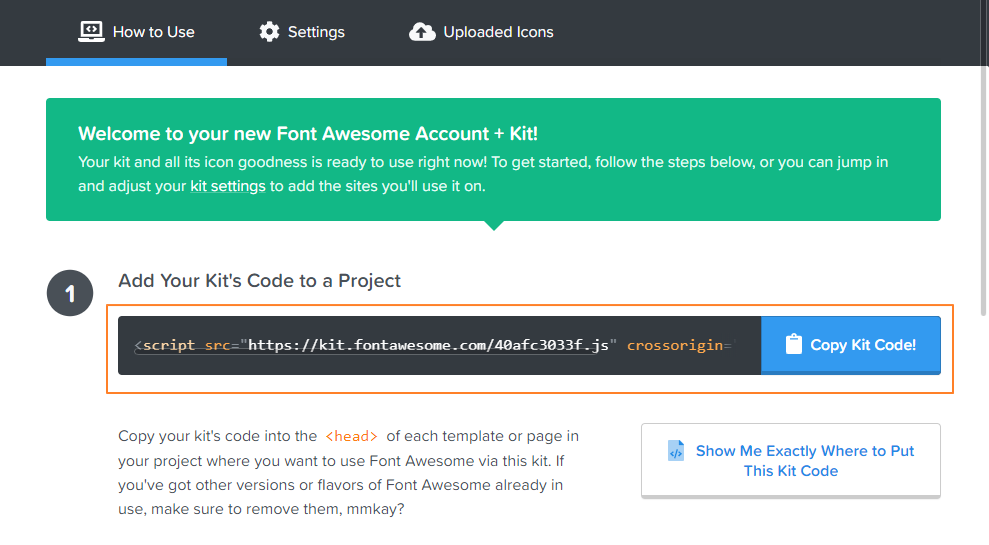This screenshot has width=989, height=545.
Task: Click the green banner's pointer arrow
Action: click(x=494, y=225)
